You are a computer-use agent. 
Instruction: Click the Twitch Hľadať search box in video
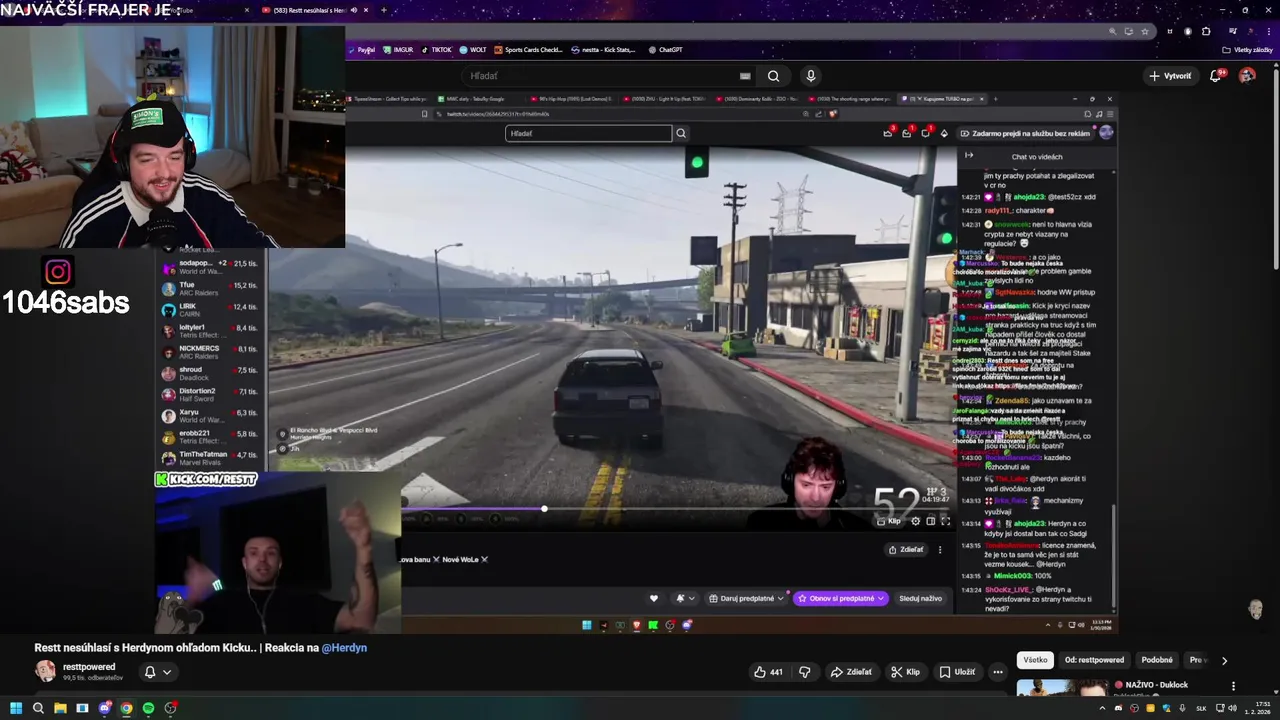[x=589, y=133]
